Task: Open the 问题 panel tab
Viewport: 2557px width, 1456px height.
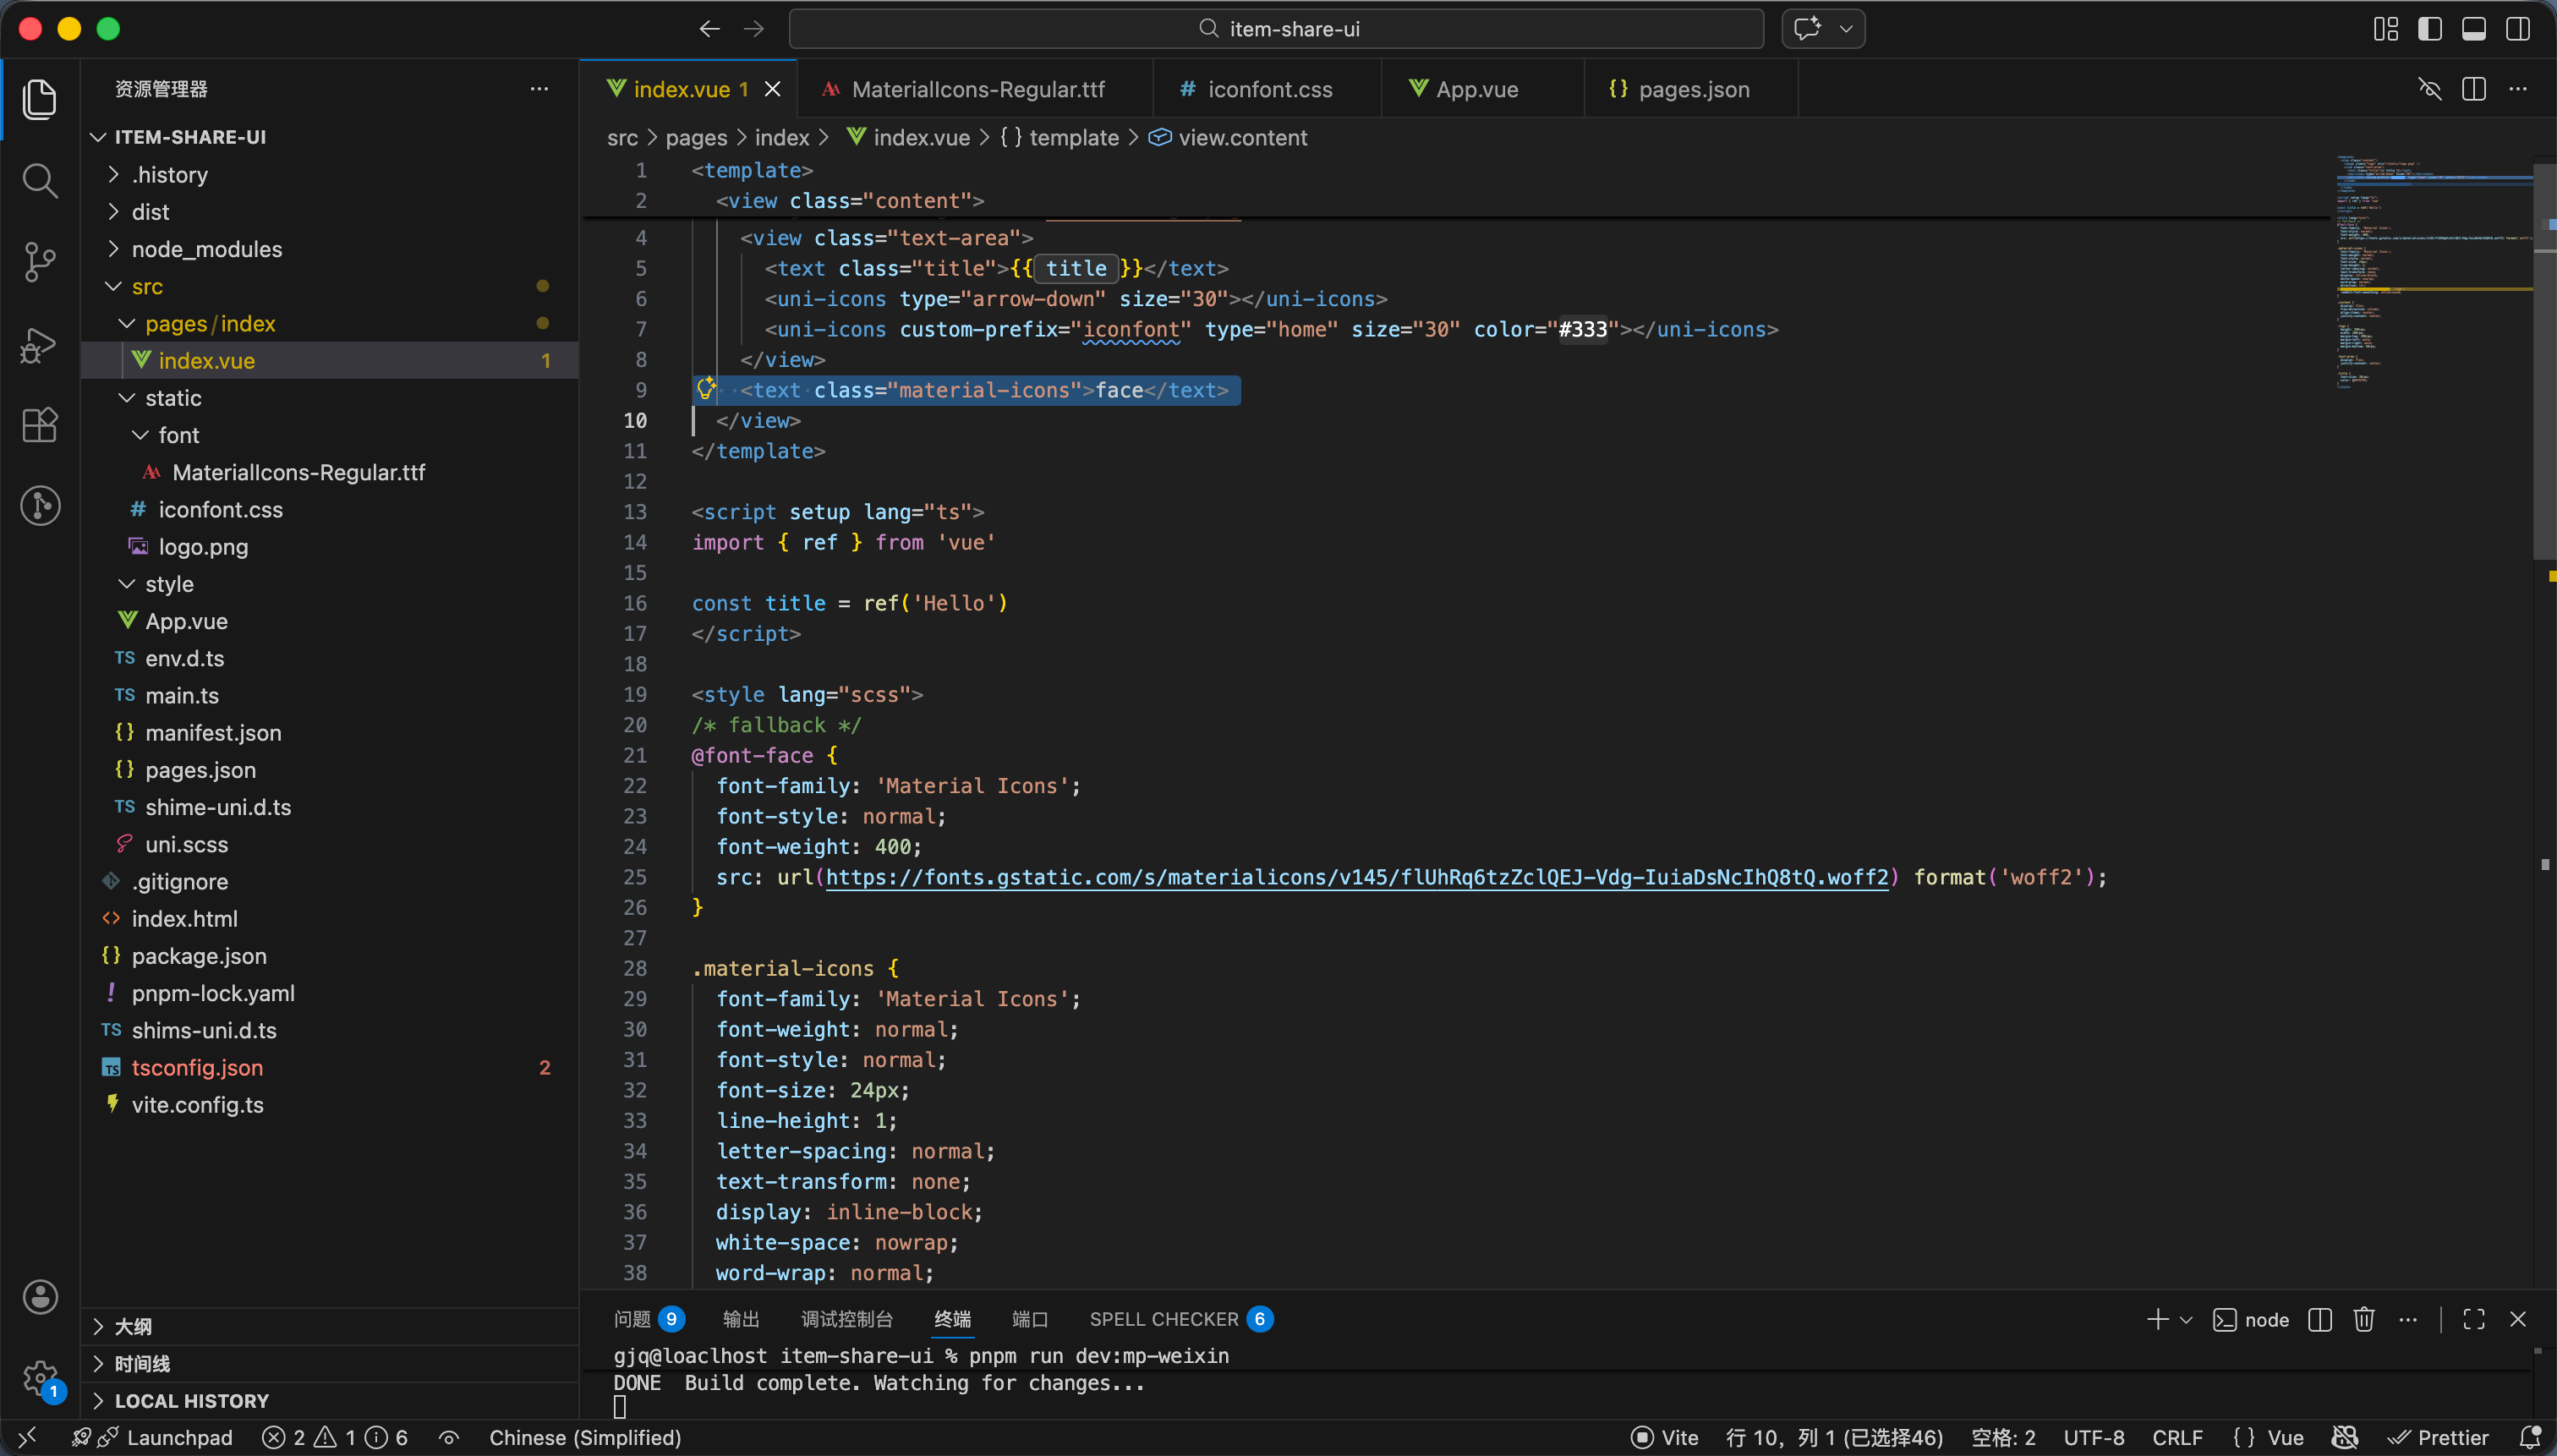Action: (x=632, y=1319)
